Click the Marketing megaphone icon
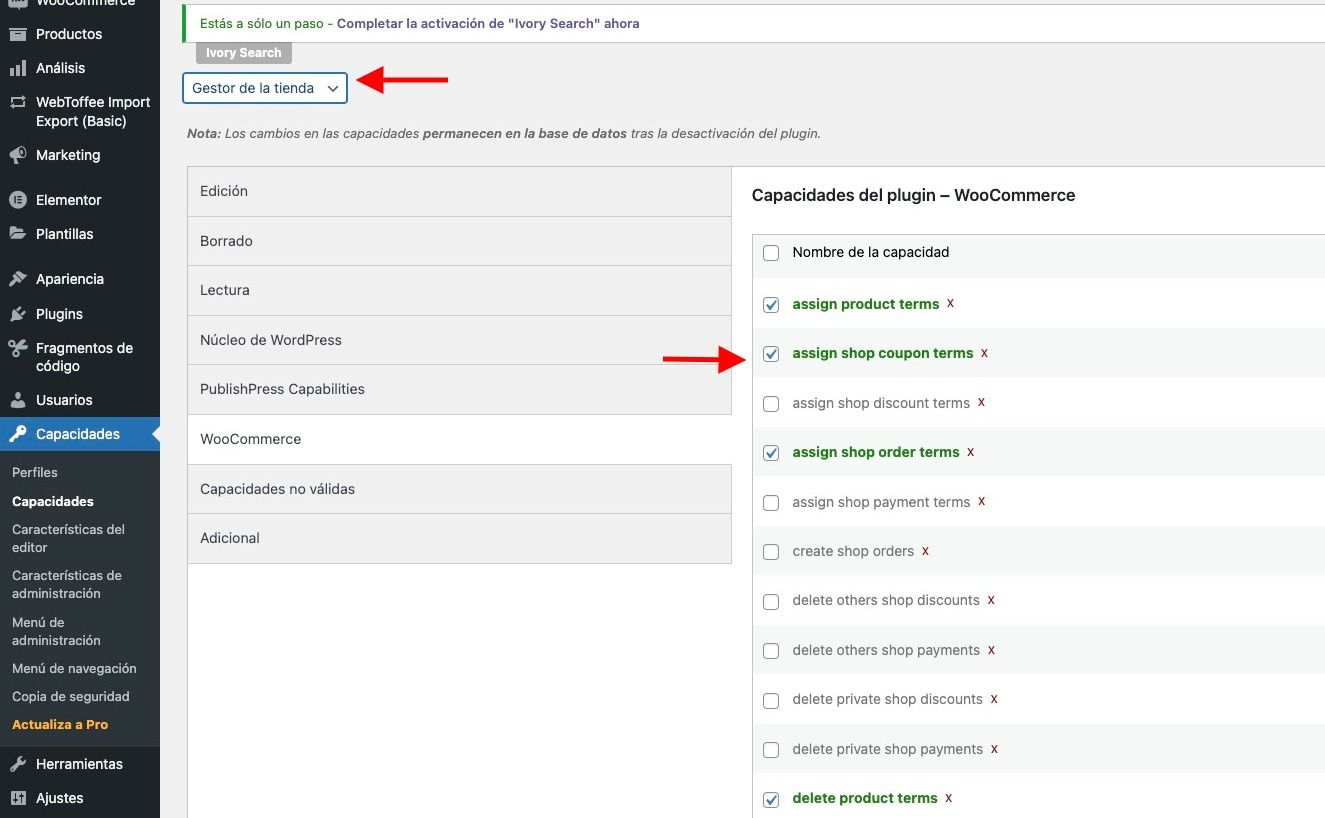Image resolution: width=1325 pixels, height=818 pixels. click(17, 155)
